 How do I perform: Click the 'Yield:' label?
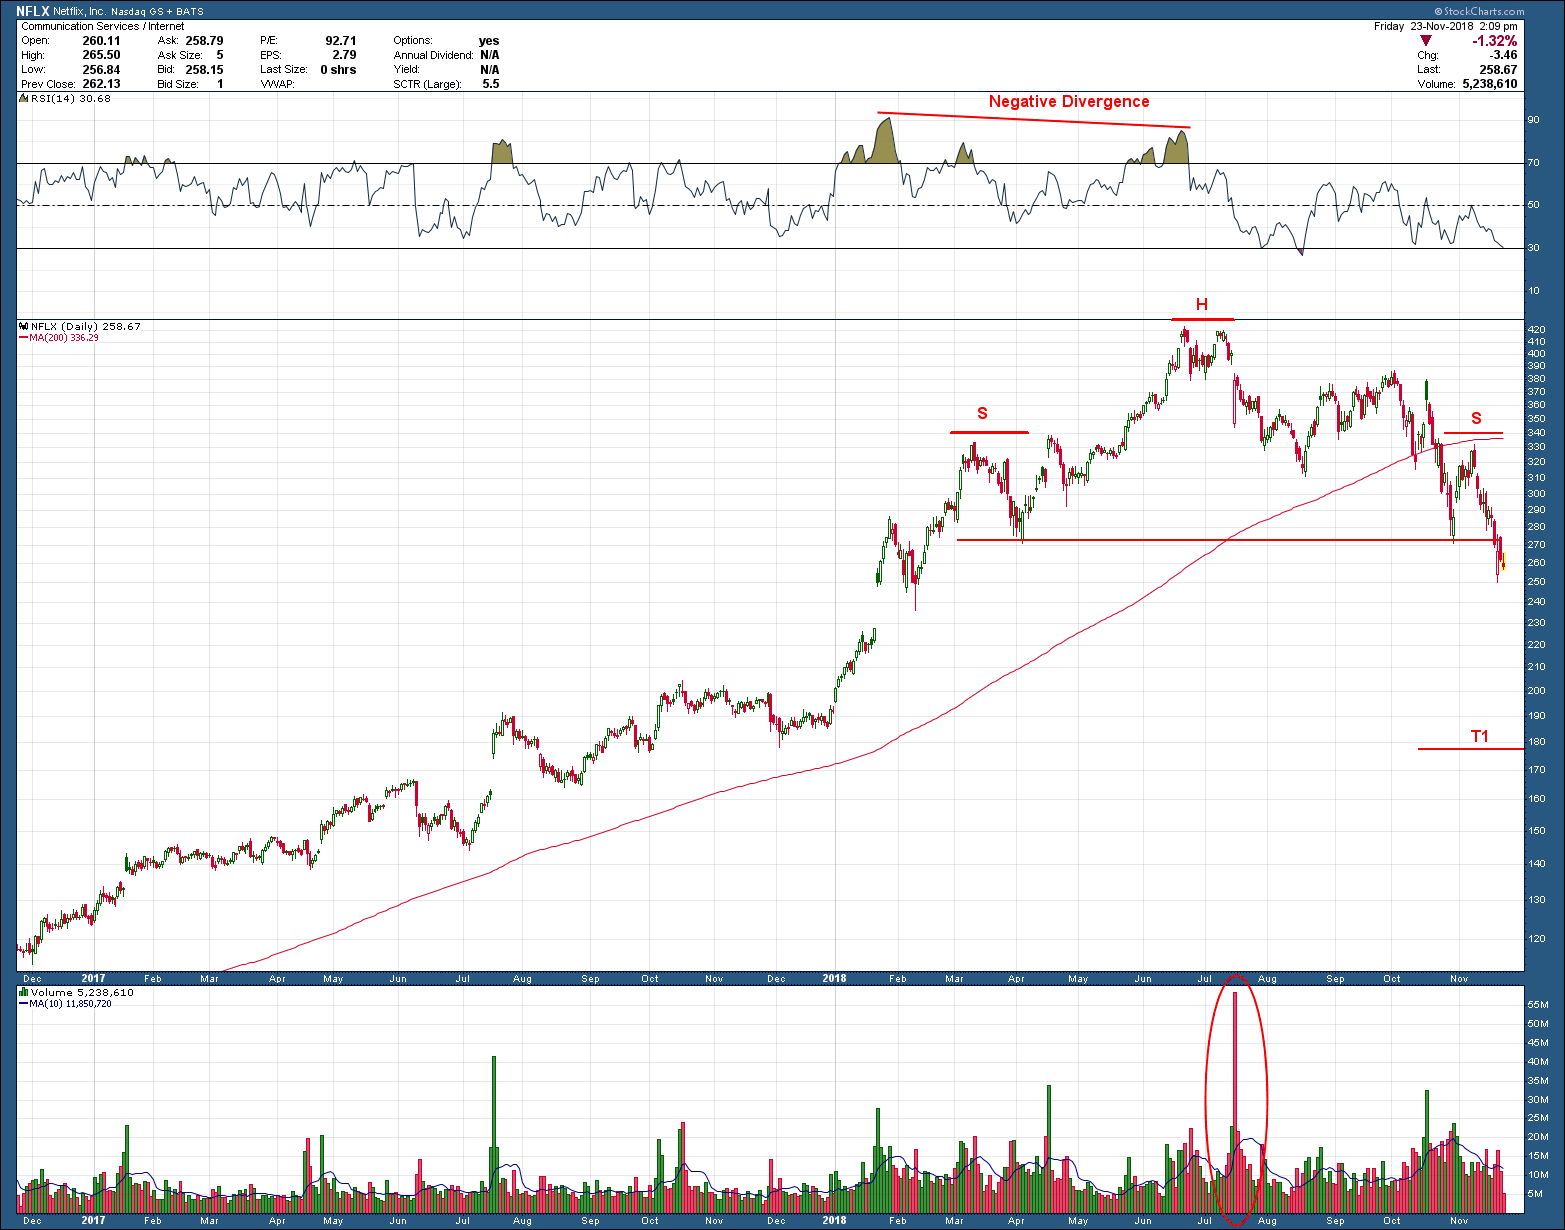click(x=407, y=70)
